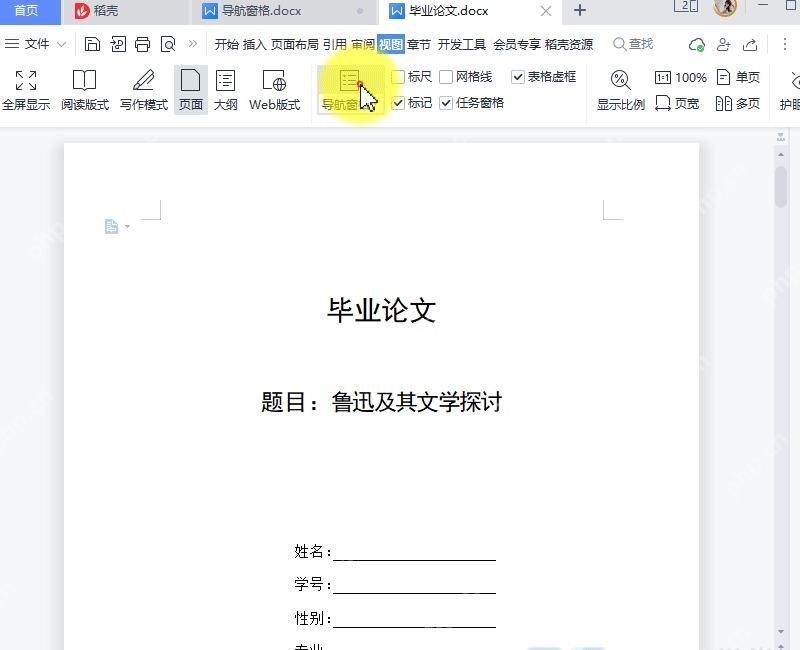Toggle the 表格虚框 checkbox
The height and width of the screenshot is (650, 800).
518,77
